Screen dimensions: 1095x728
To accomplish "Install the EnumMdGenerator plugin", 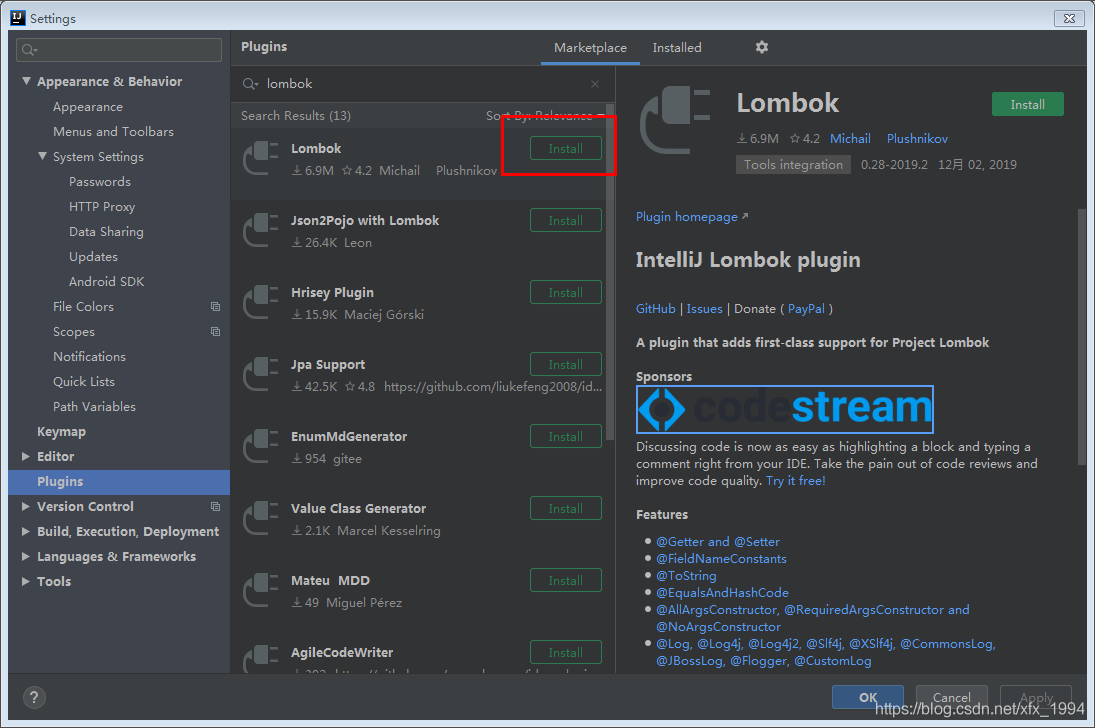I will [566, 436].
